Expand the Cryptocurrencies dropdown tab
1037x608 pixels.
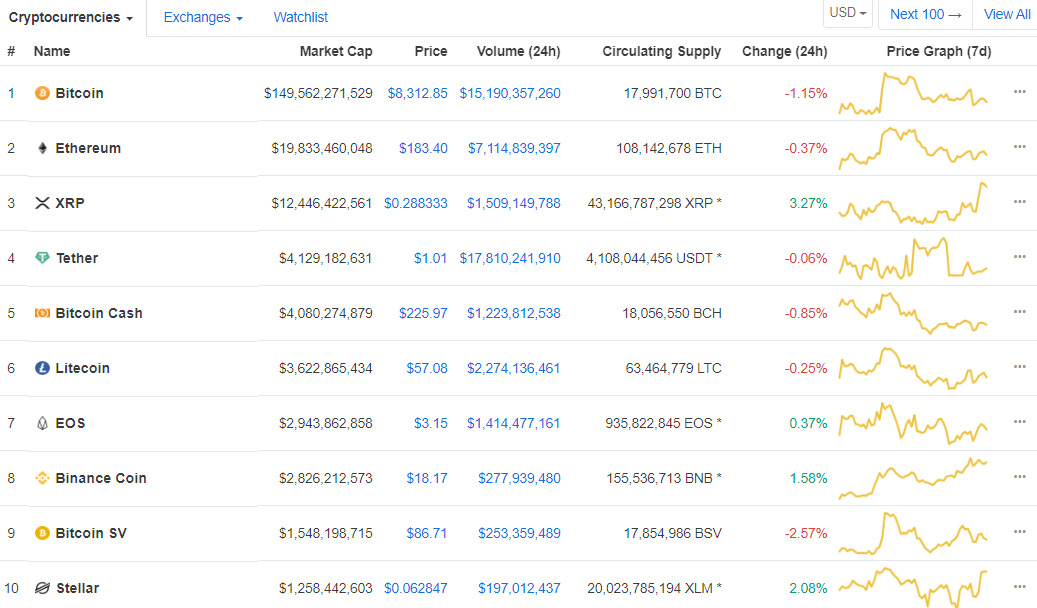click(71, 17)
